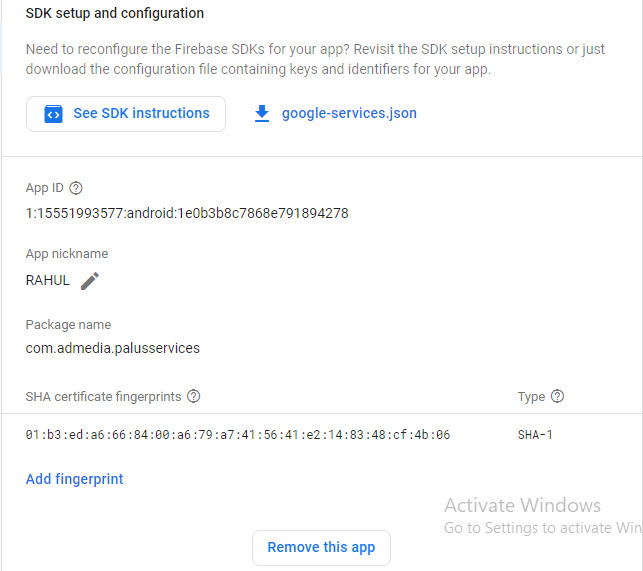643x571 pixels.
Task: Click SHA certificate fingerprints column header
Action: click(104, 397)
